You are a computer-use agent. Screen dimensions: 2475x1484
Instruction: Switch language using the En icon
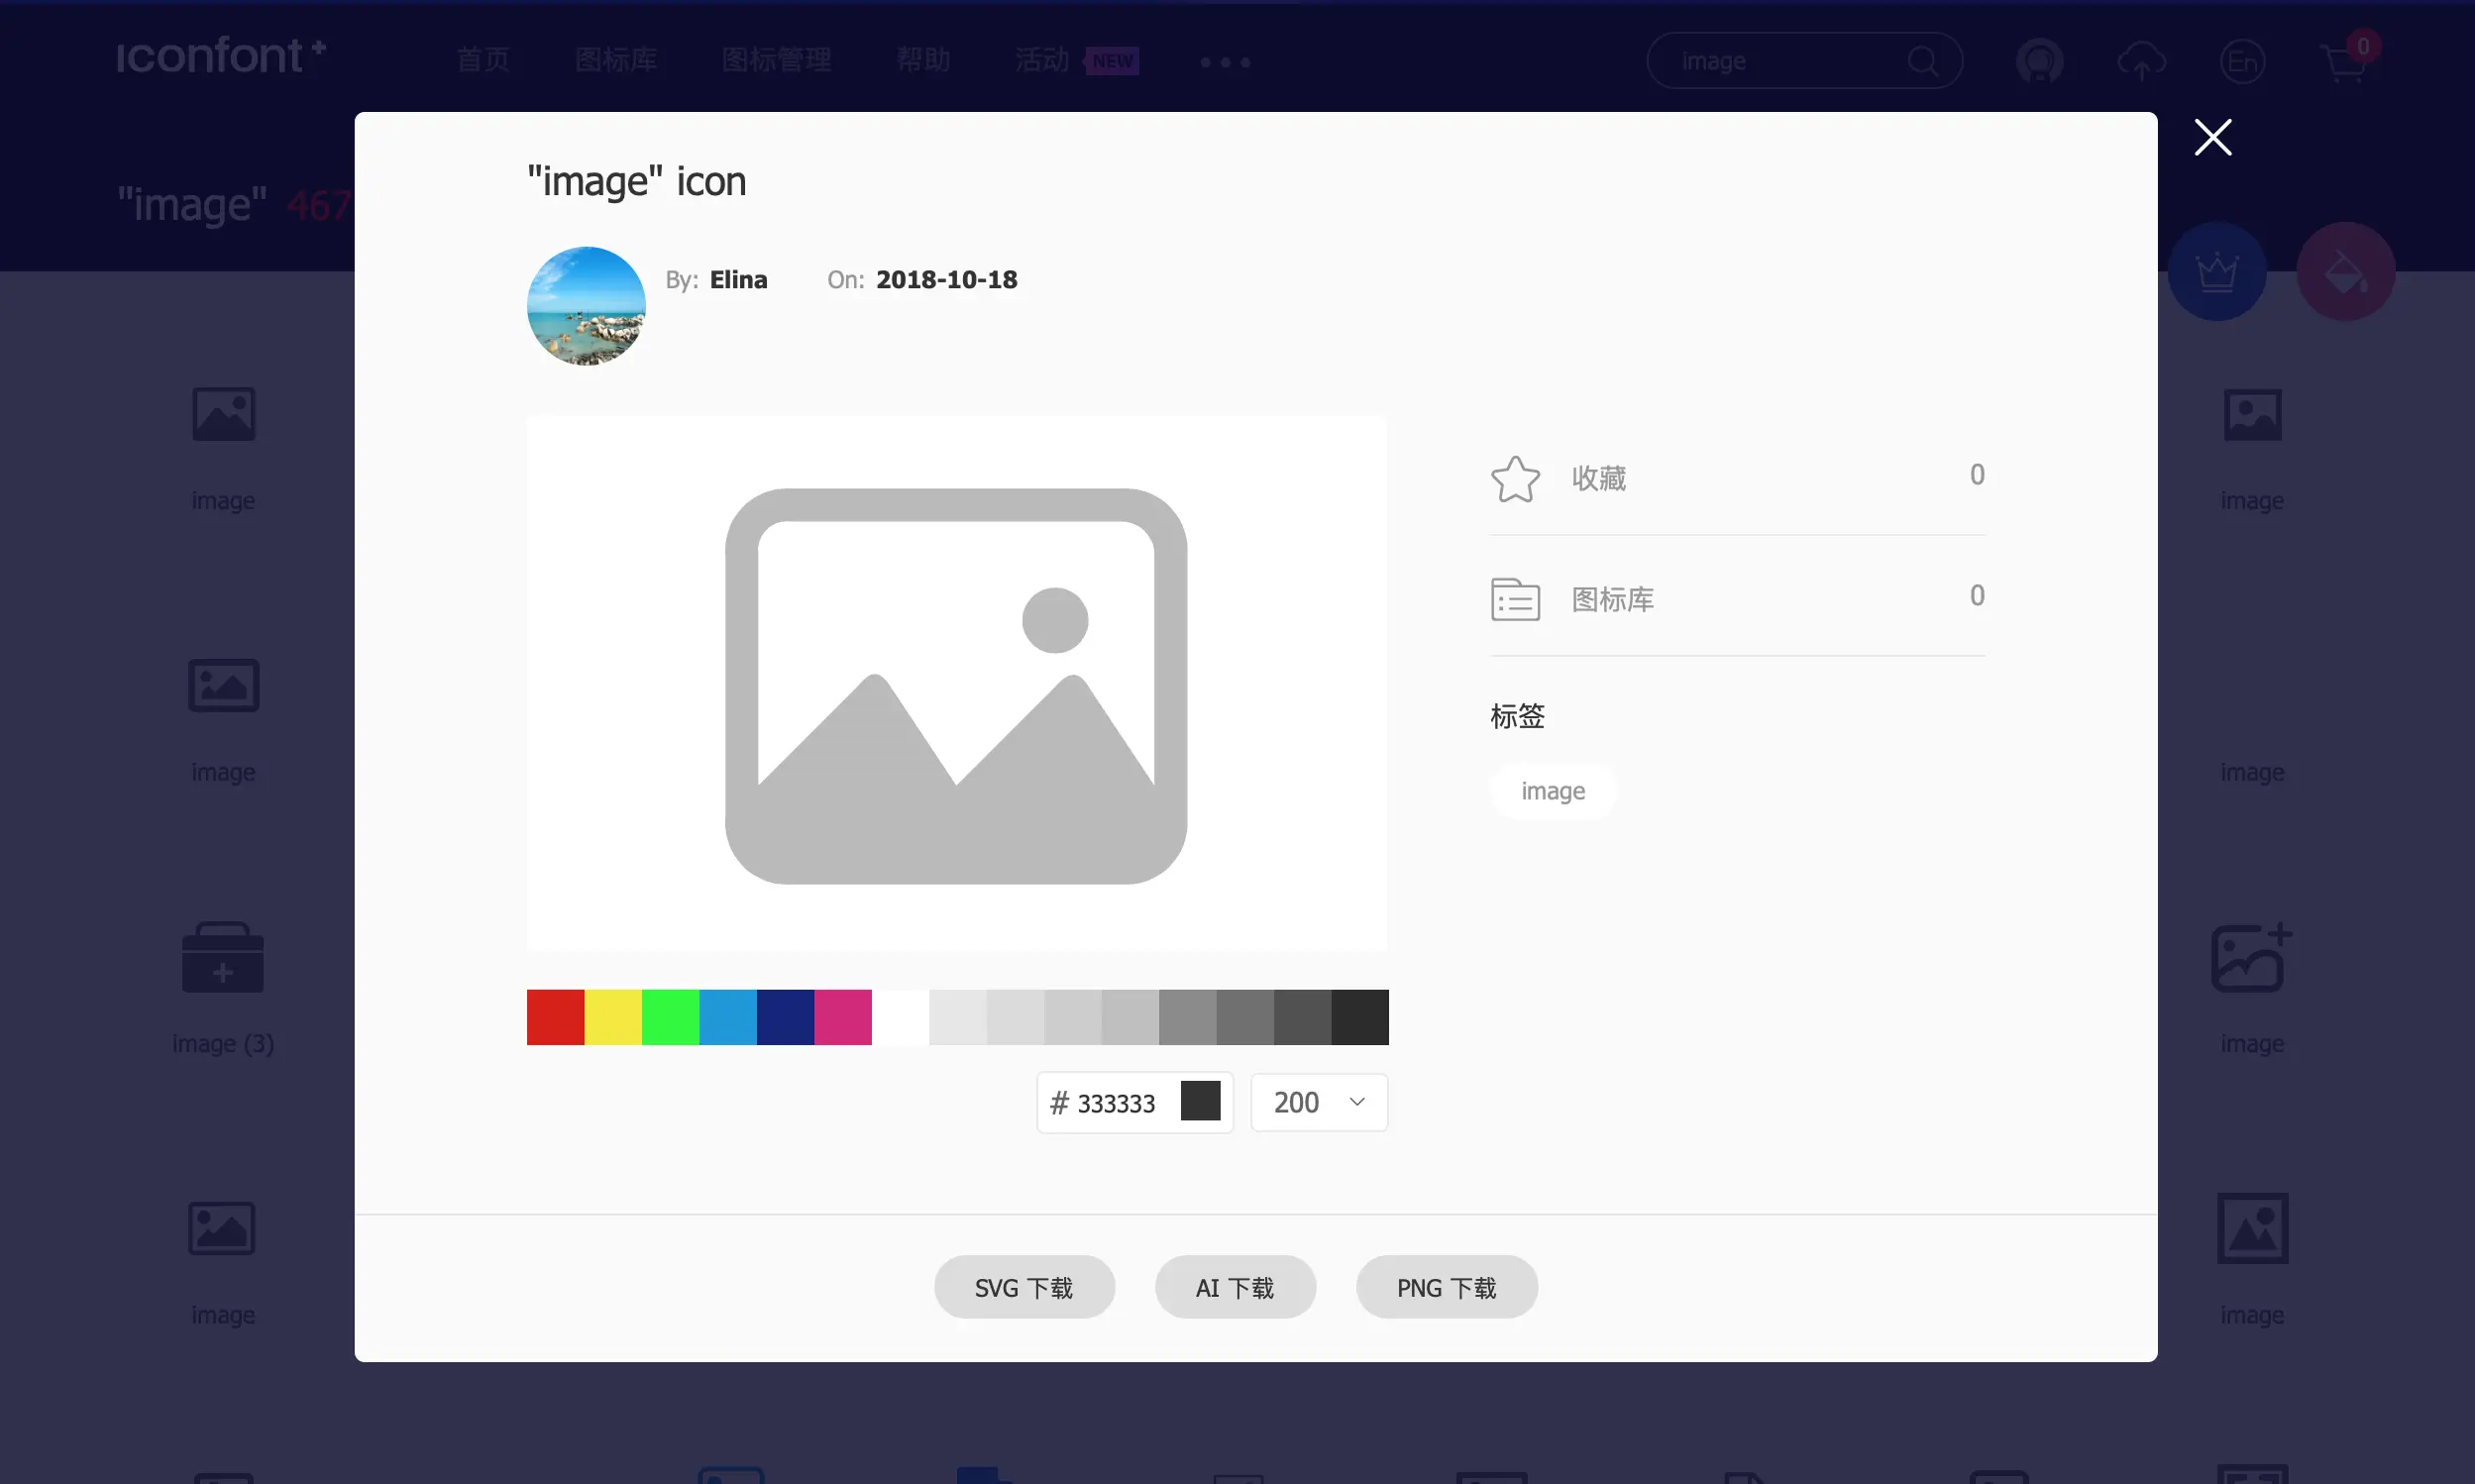click(2242, 61)
